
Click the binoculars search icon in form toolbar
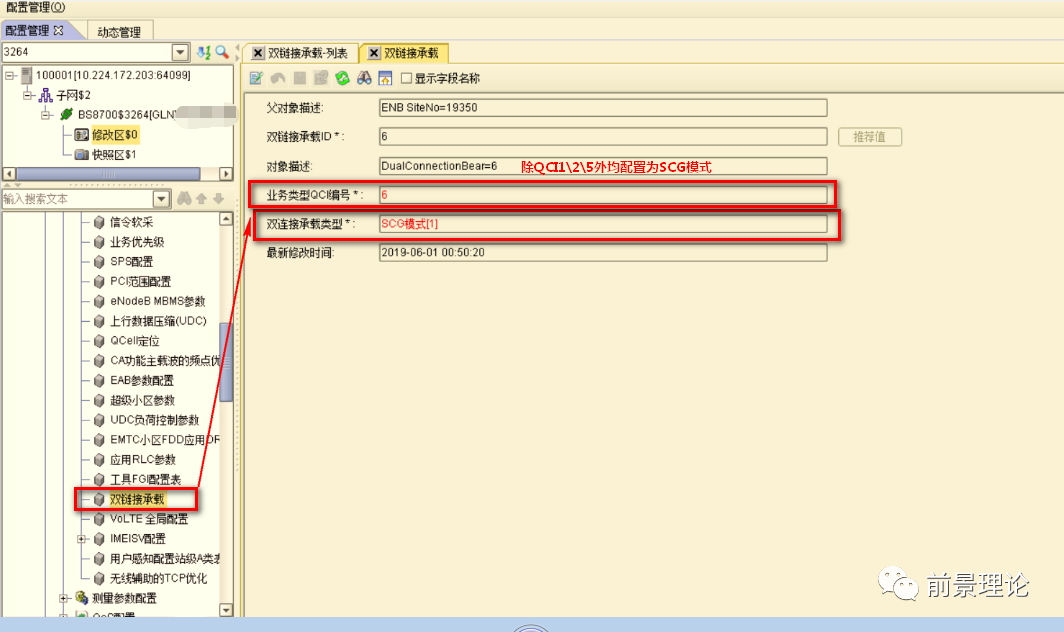364,78
